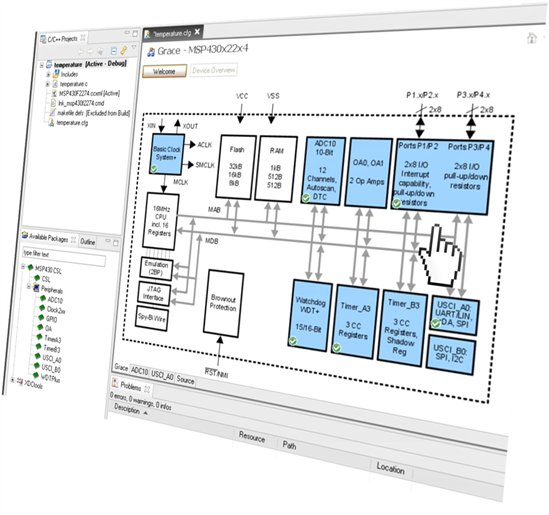Click the ADC10 package icon in the tree

pyautogui.click(x=43, y=298)
